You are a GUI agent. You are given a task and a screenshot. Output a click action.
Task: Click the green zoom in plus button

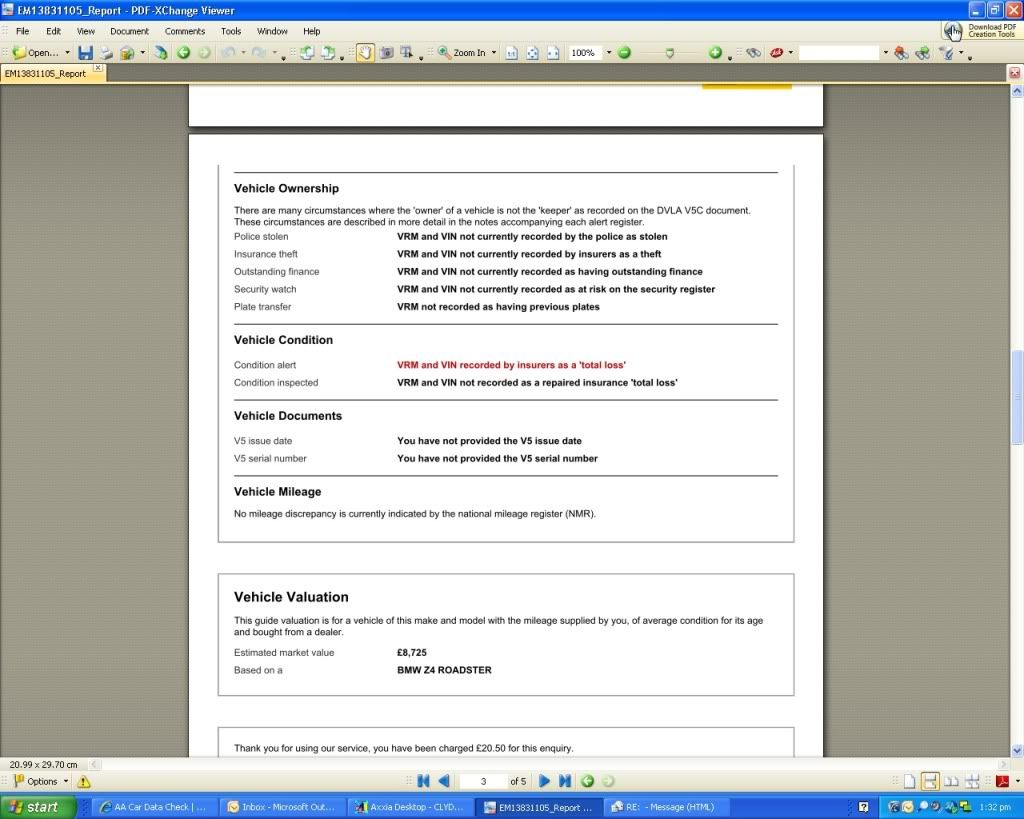(x=715, y=53)
